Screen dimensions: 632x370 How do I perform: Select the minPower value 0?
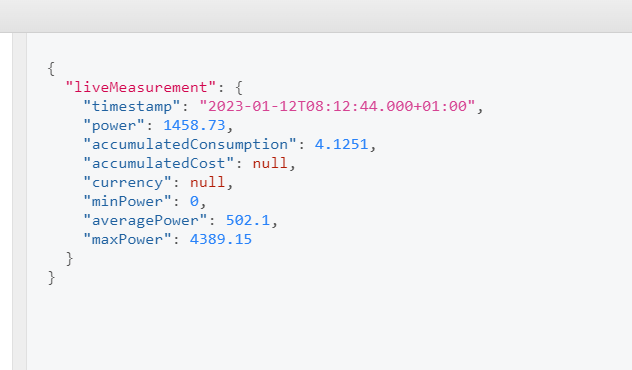click(x=194, y=201)
